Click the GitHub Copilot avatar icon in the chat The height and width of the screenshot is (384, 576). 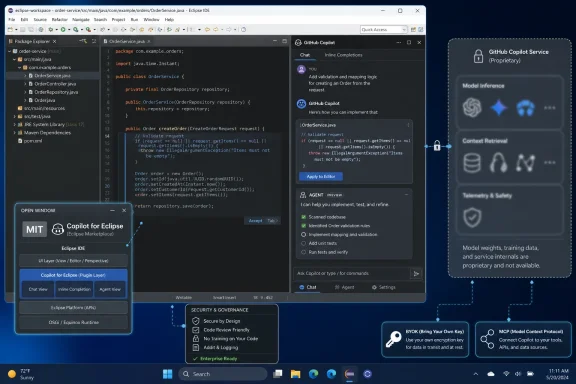tap(301, 104)
